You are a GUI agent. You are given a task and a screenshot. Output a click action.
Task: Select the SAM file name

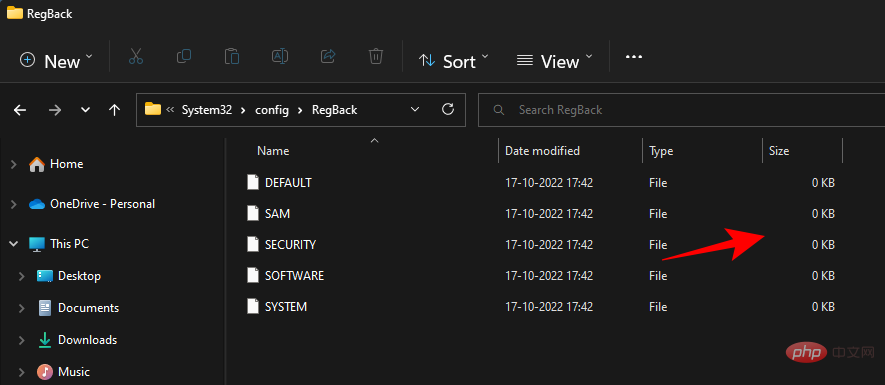pos(277,213)
